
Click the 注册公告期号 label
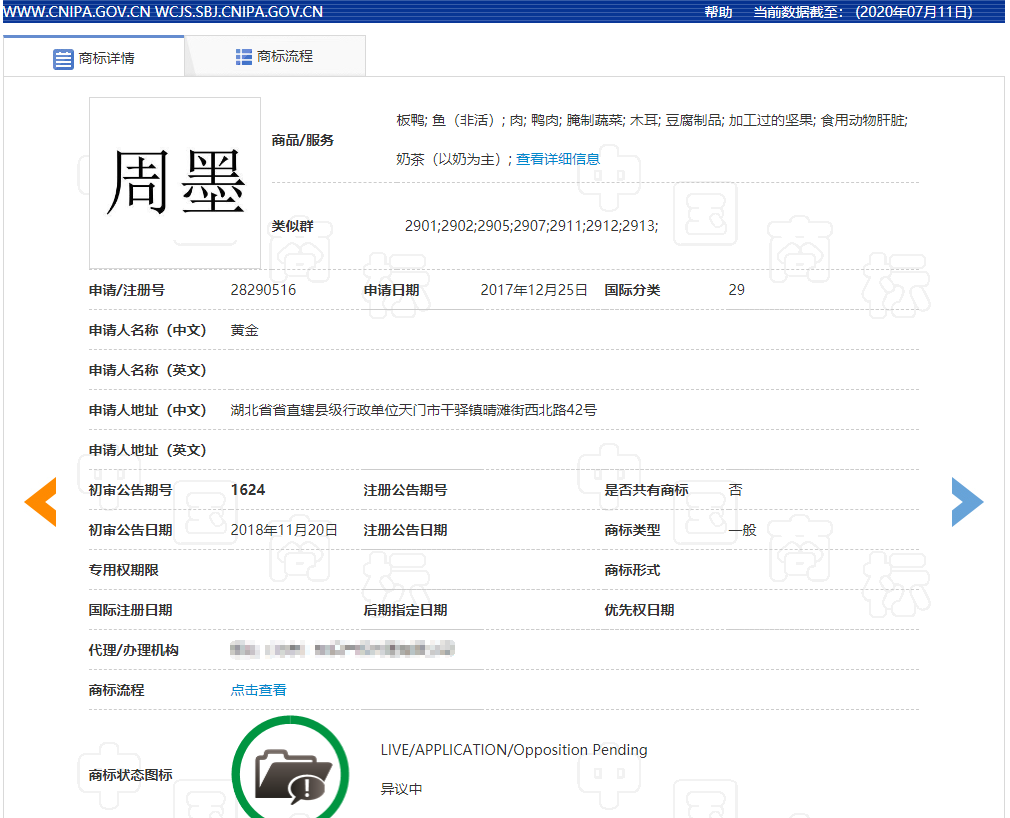pos(405,490)
